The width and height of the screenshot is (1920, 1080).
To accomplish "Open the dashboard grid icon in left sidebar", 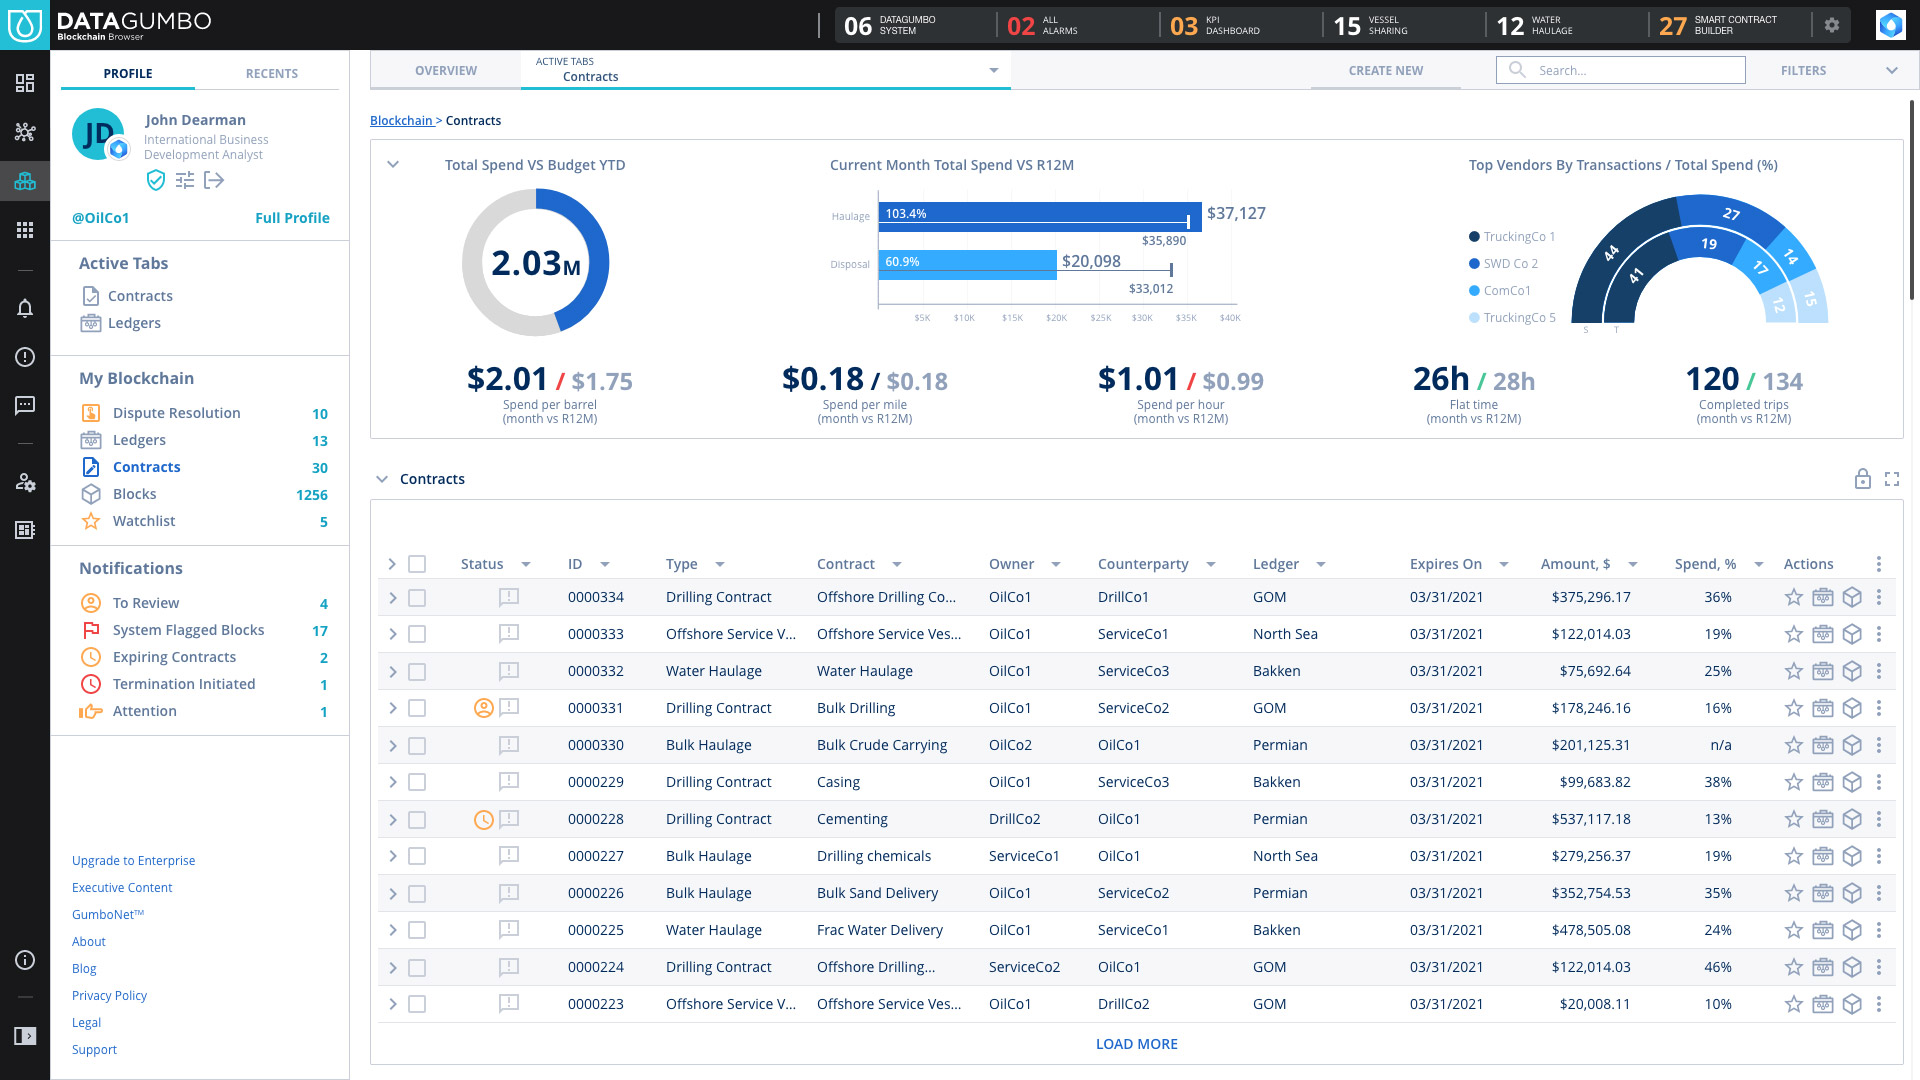I will pos(25,83).
